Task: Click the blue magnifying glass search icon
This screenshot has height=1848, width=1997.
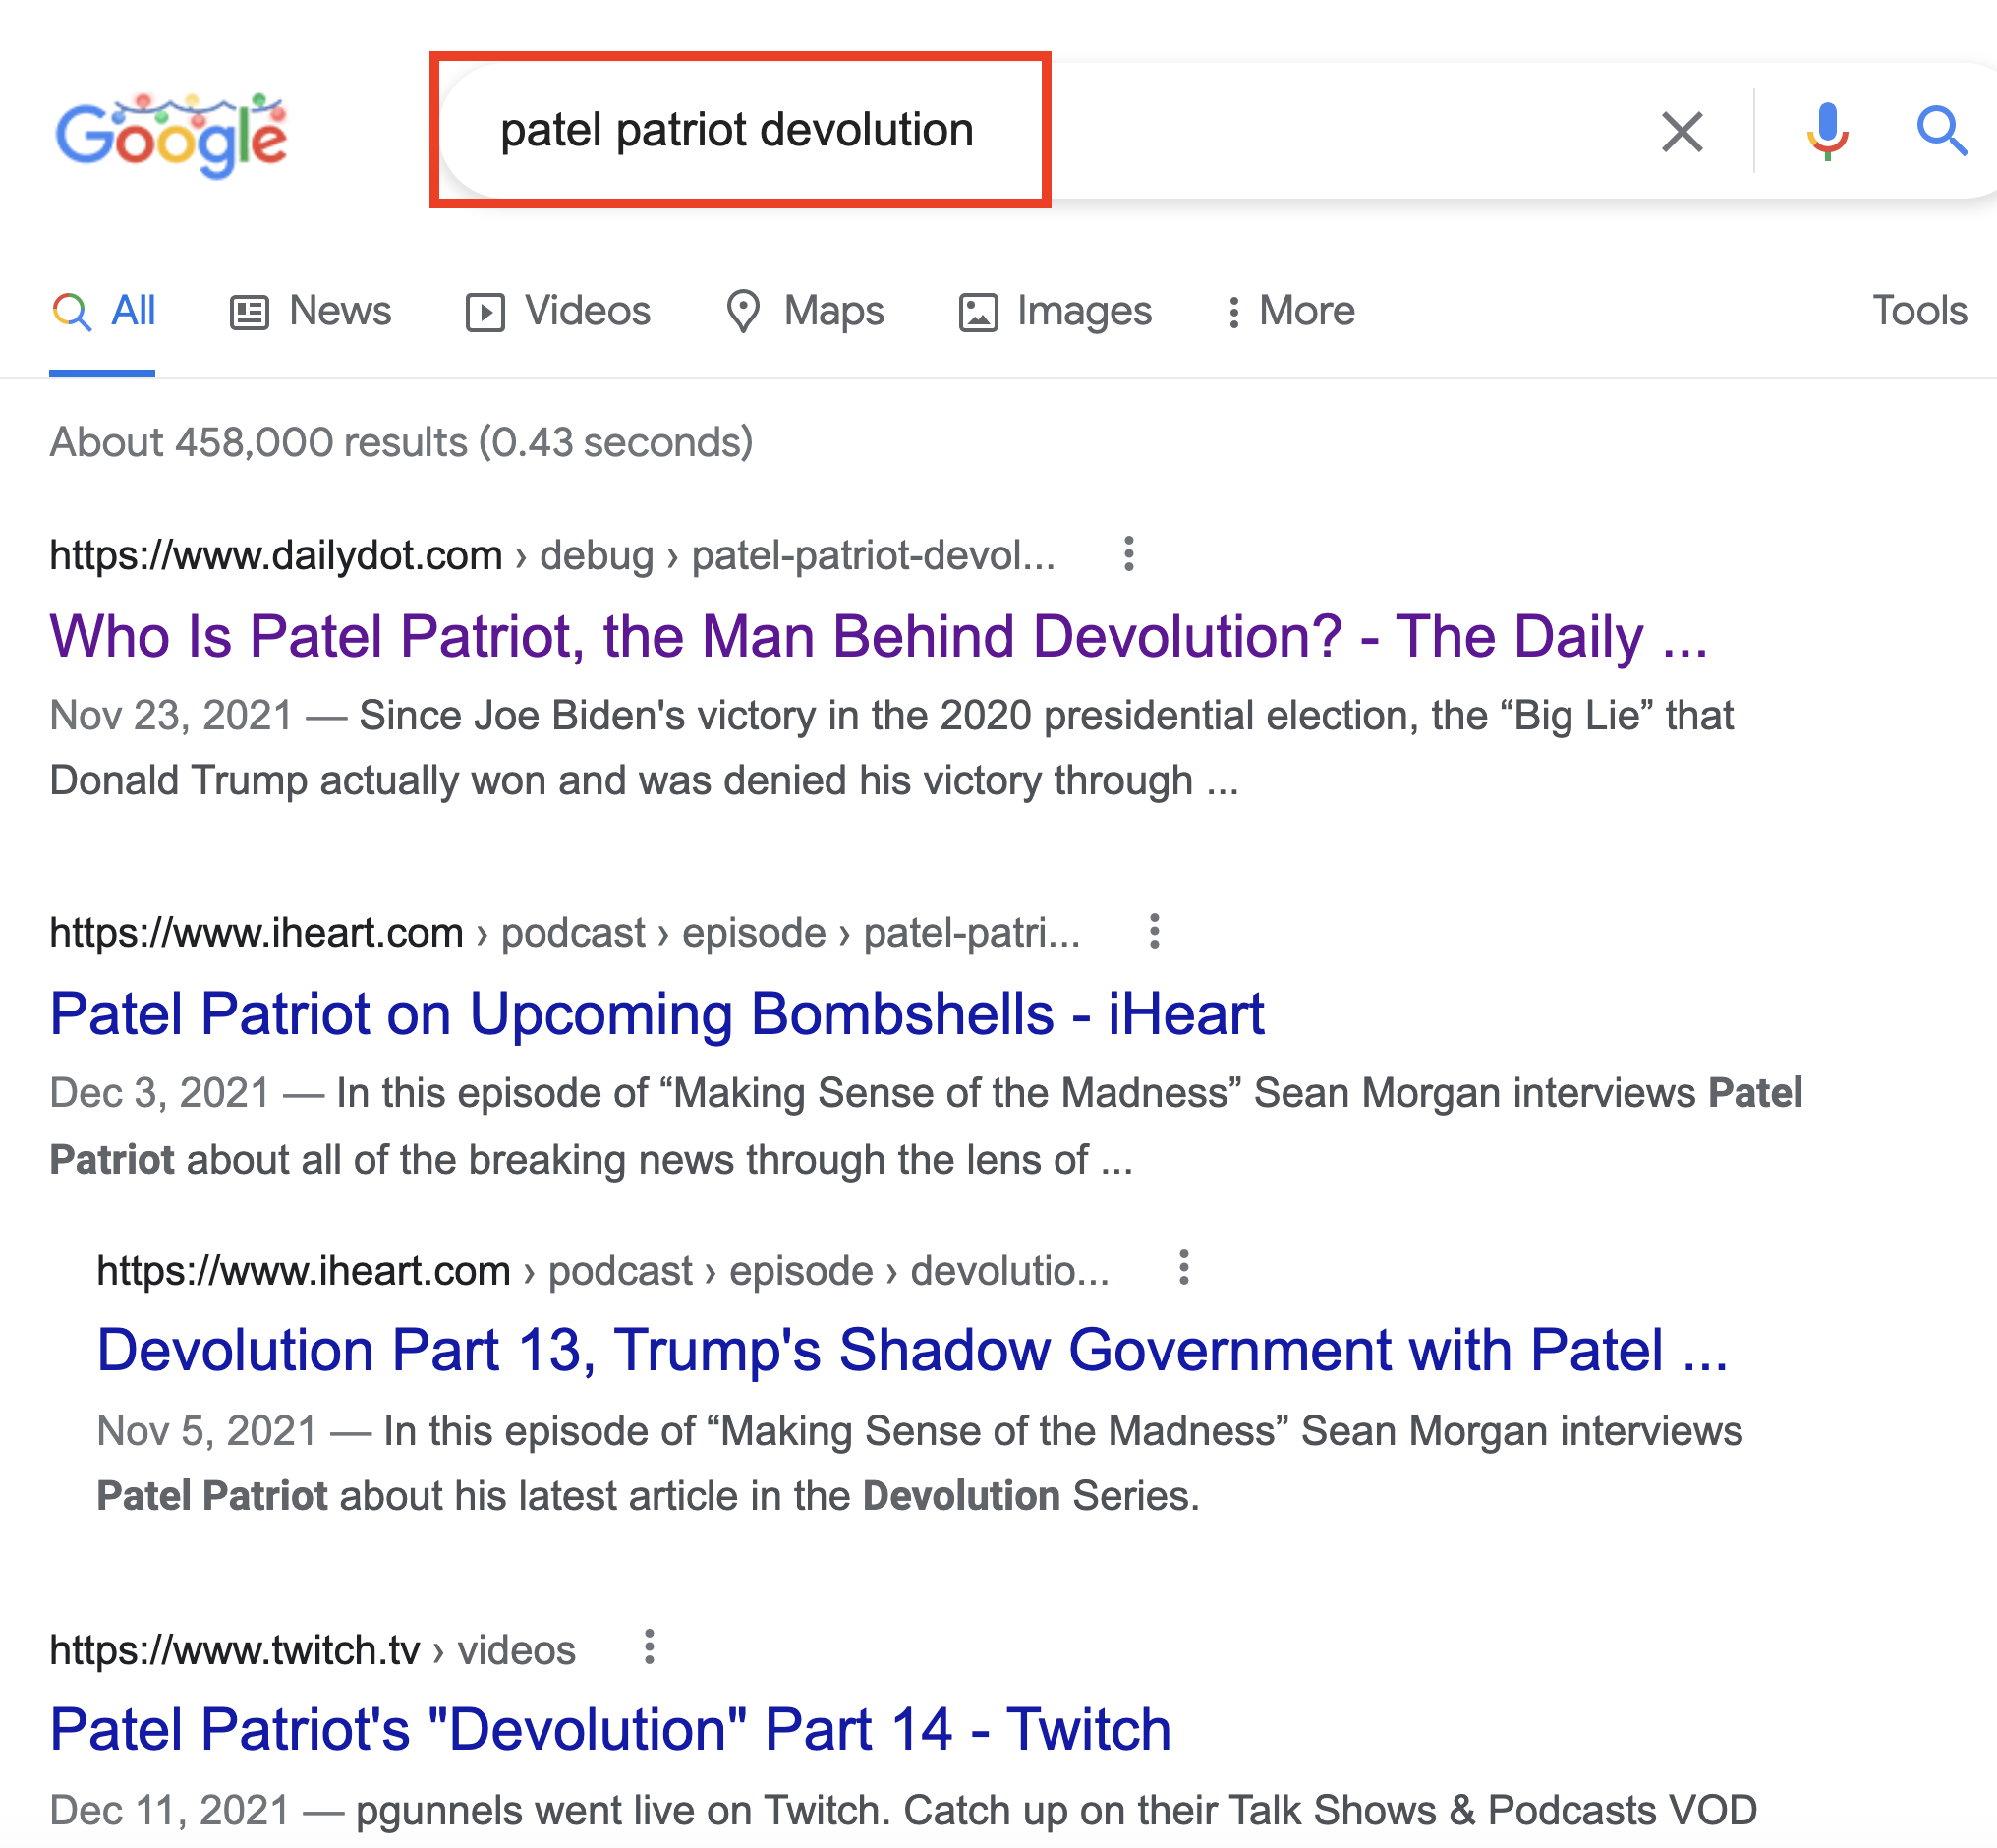Action: click(1940, 131)
